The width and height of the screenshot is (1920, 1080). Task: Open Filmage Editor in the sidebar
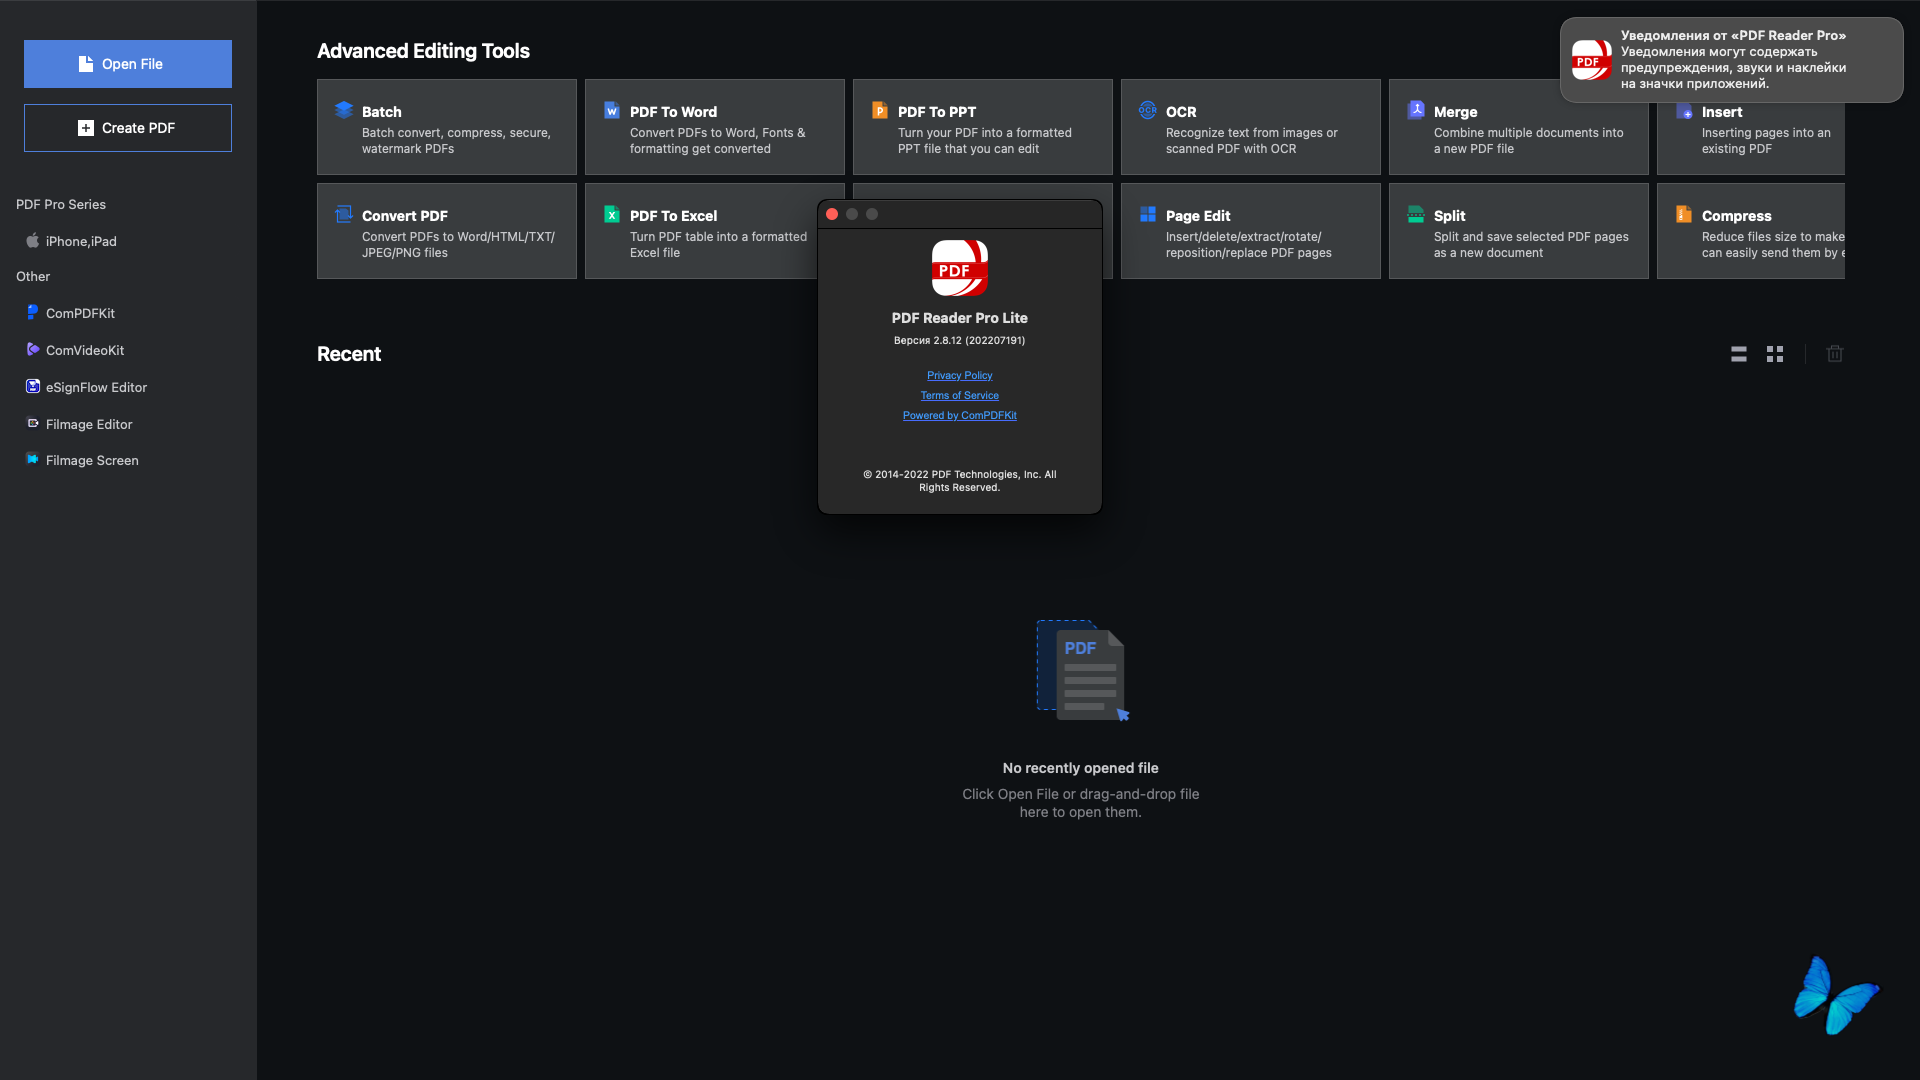[x=89, y=424]
